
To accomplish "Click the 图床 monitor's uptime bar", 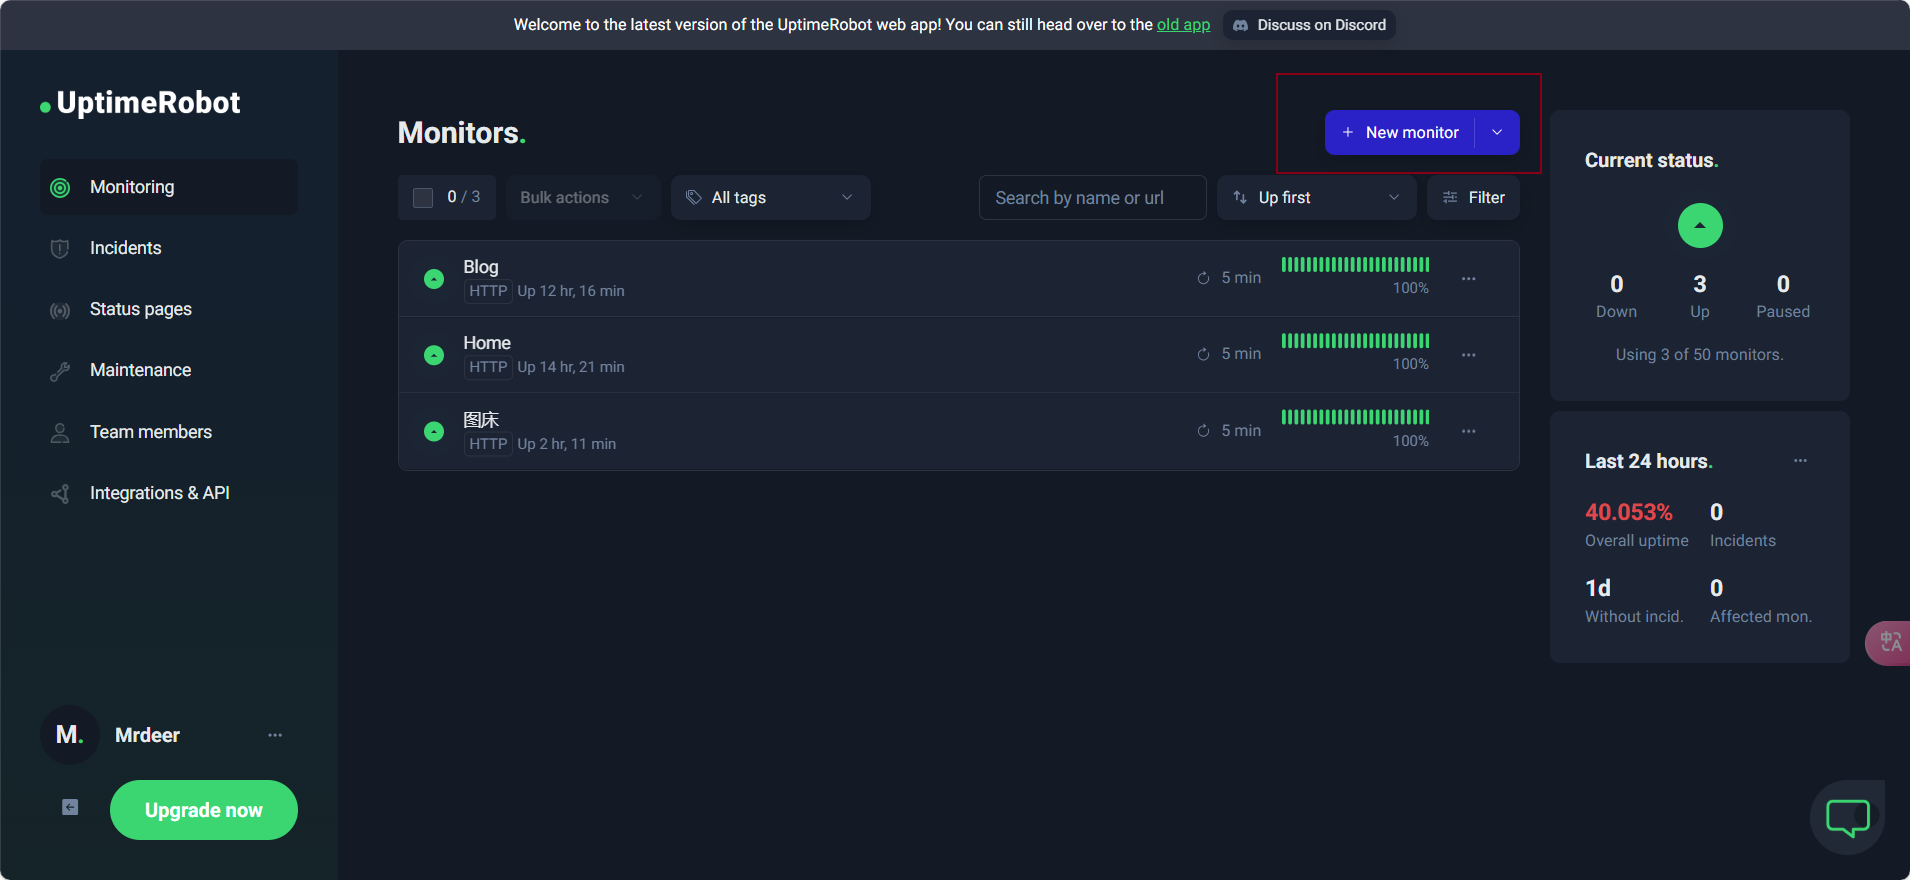I will pos(1355,417).
